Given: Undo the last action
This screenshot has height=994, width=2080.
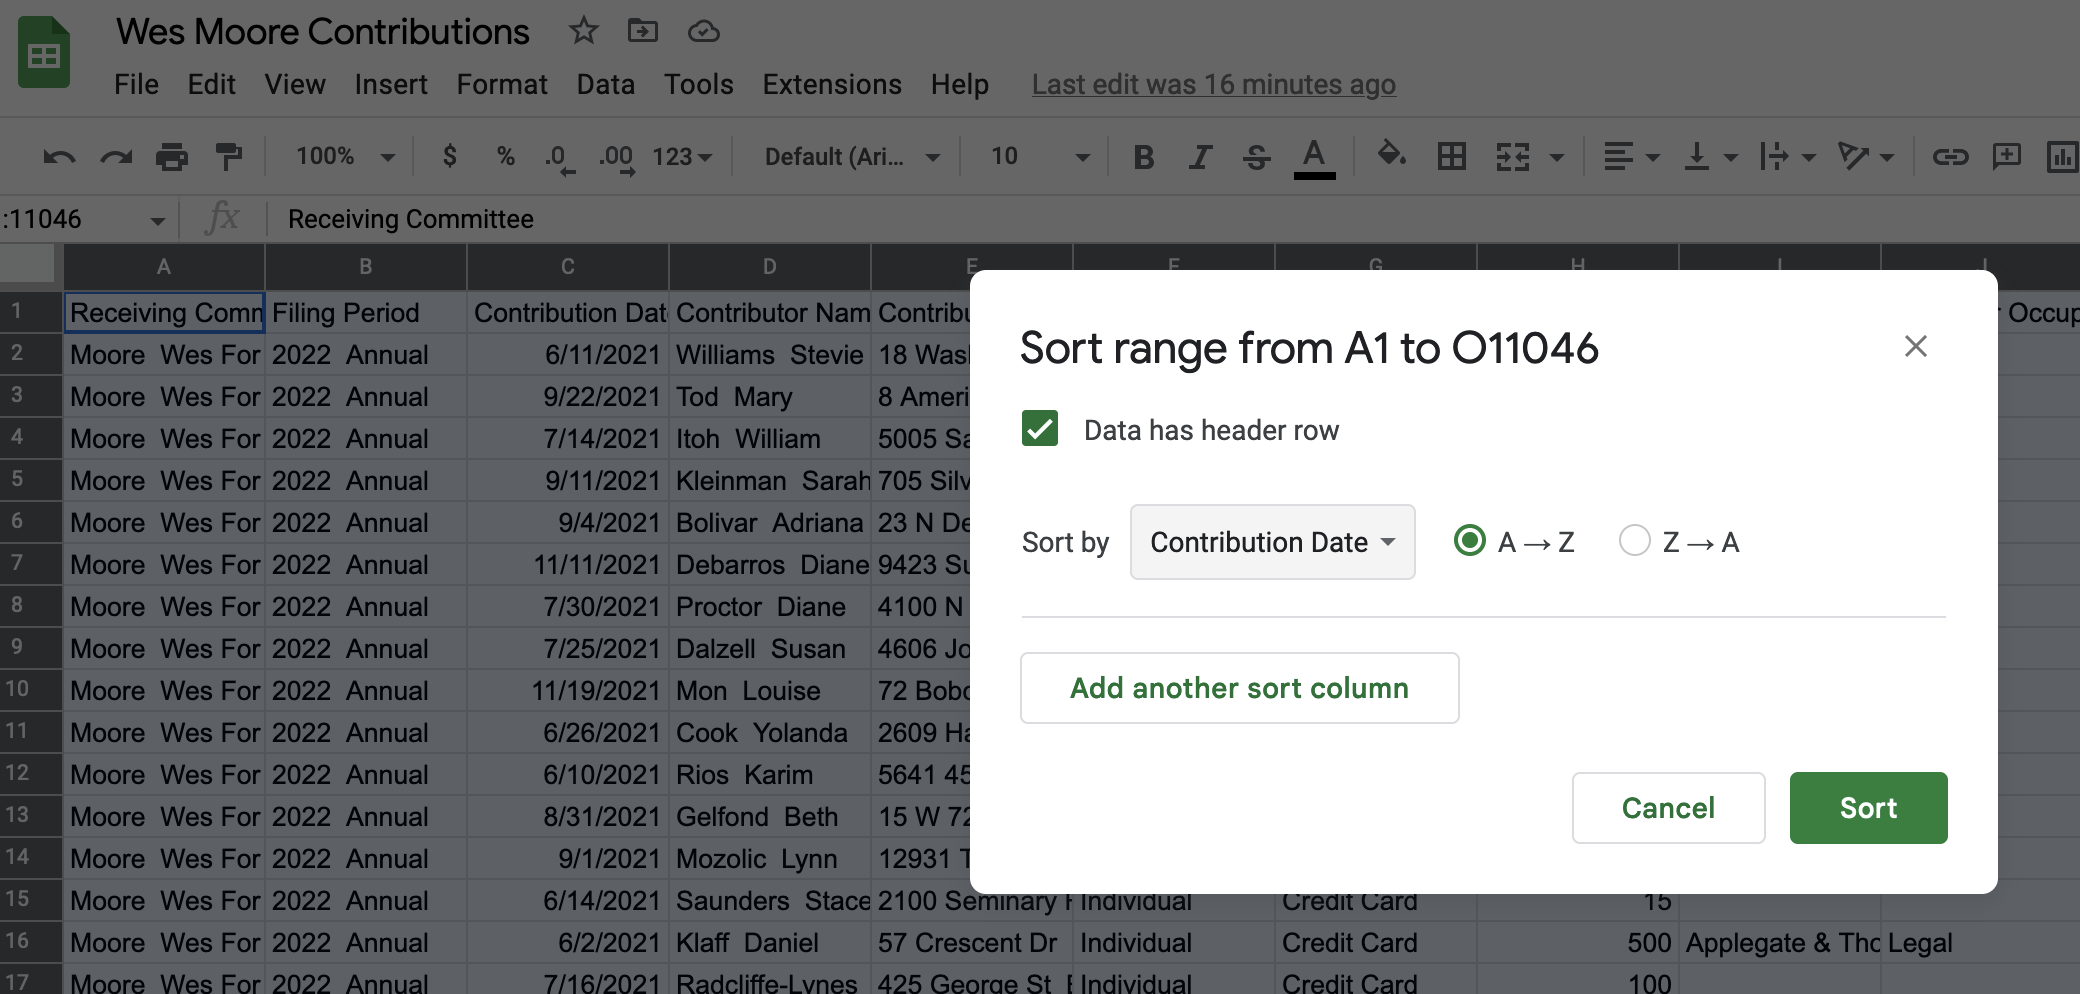Looking at the screenshot, I should (59, 157).
